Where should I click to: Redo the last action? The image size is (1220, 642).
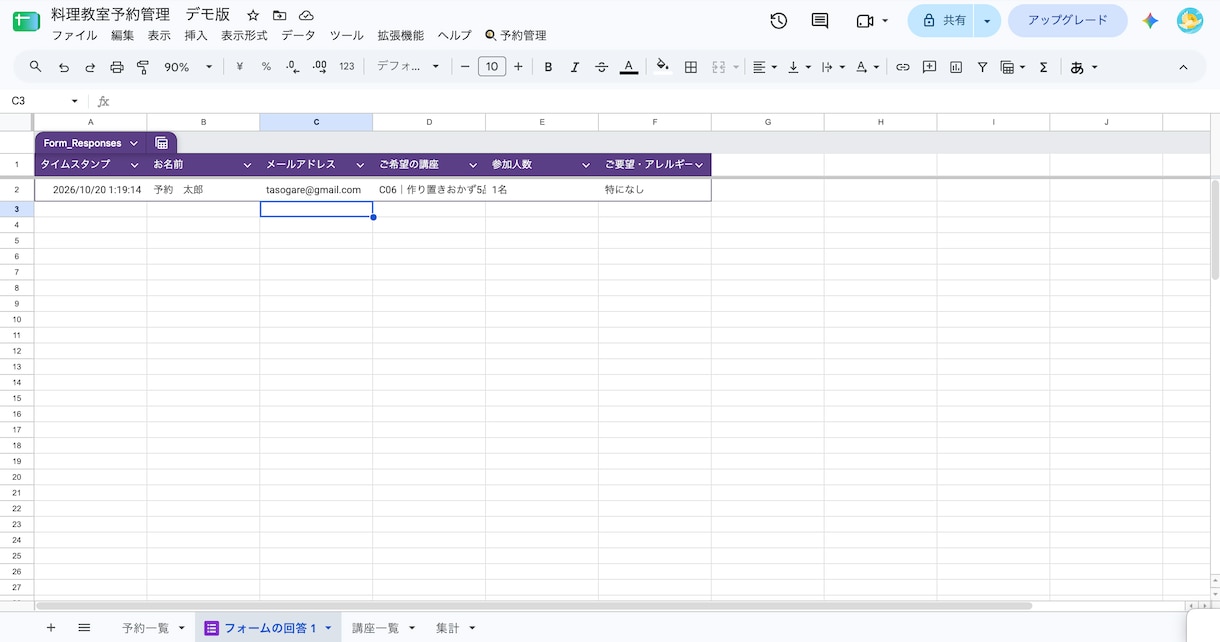coord(90,67)
